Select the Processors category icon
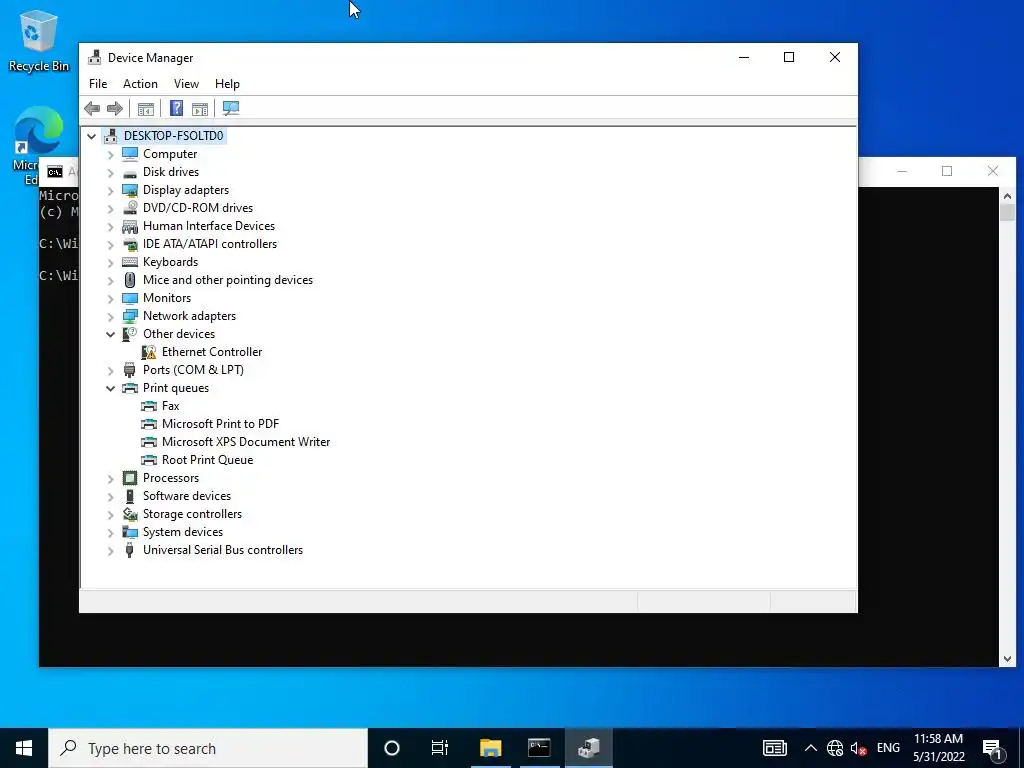 (130, 478)
